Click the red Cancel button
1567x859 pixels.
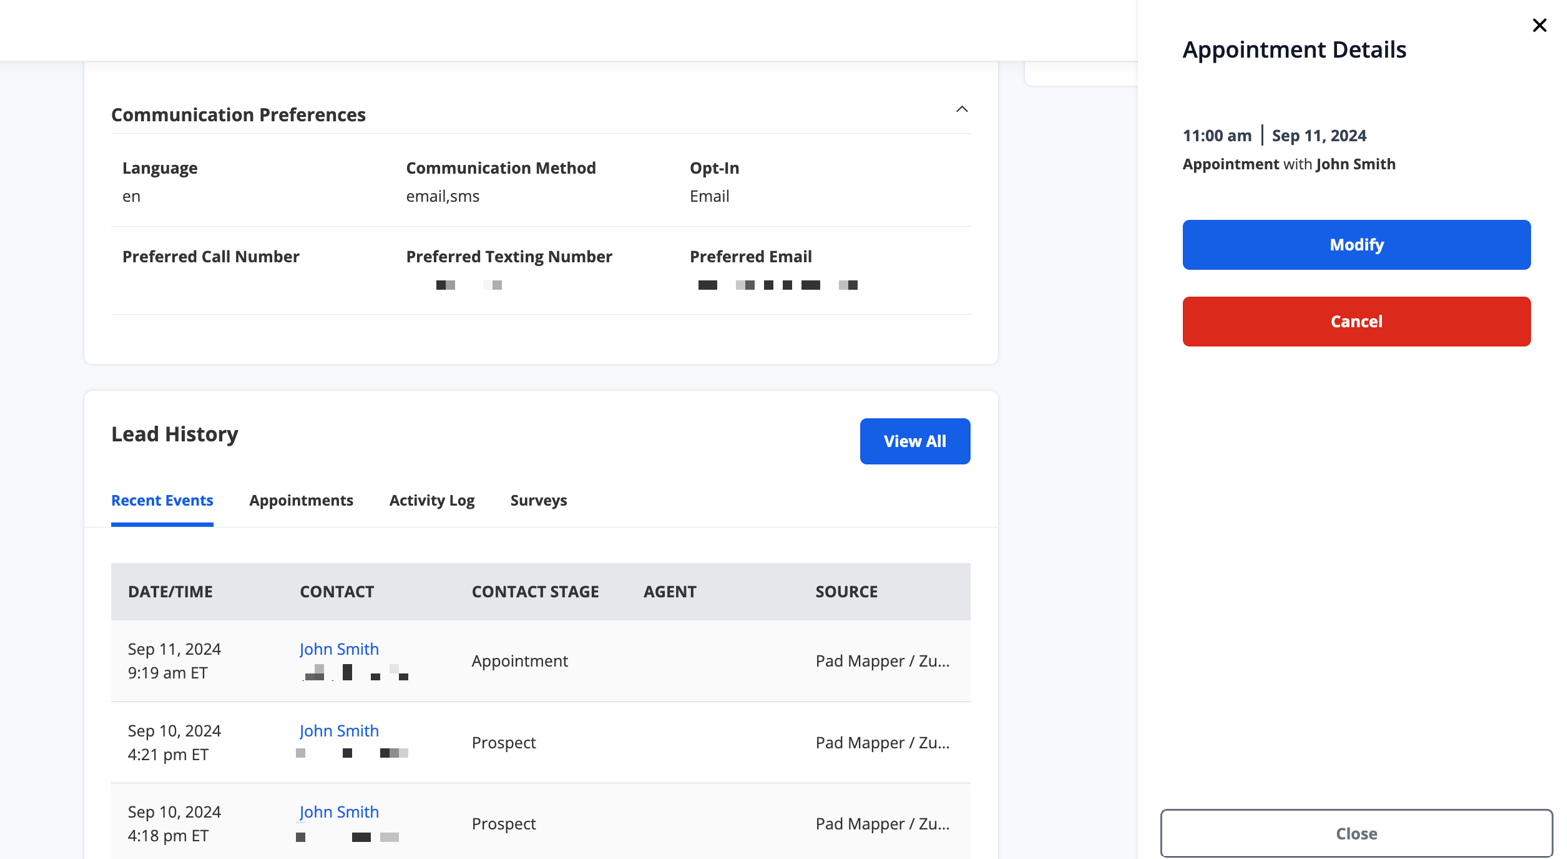[x=1356, y=321]
